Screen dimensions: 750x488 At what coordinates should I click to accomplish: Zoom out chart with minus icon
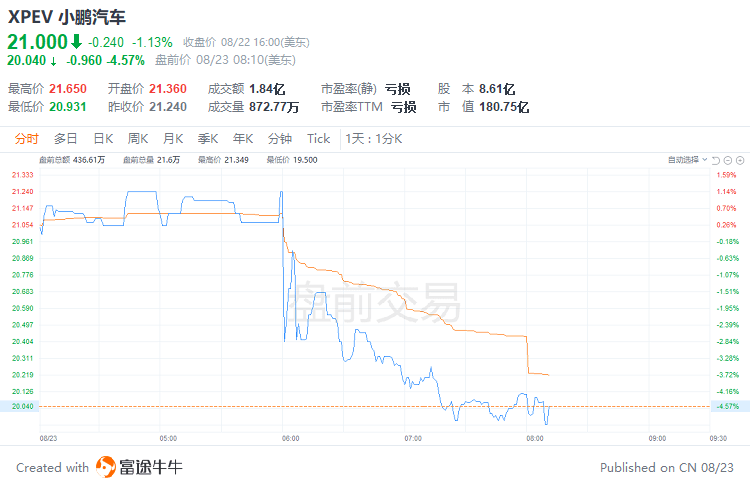[x=728, y=160]
